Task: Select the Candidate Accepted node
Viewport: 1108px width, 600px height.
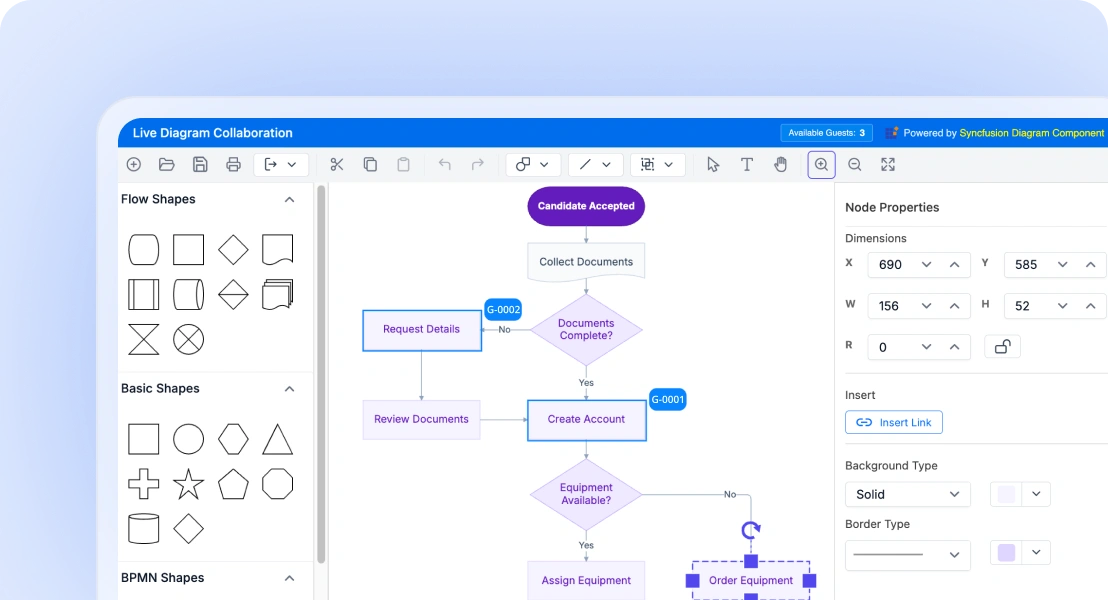Action: coord(586,206)
